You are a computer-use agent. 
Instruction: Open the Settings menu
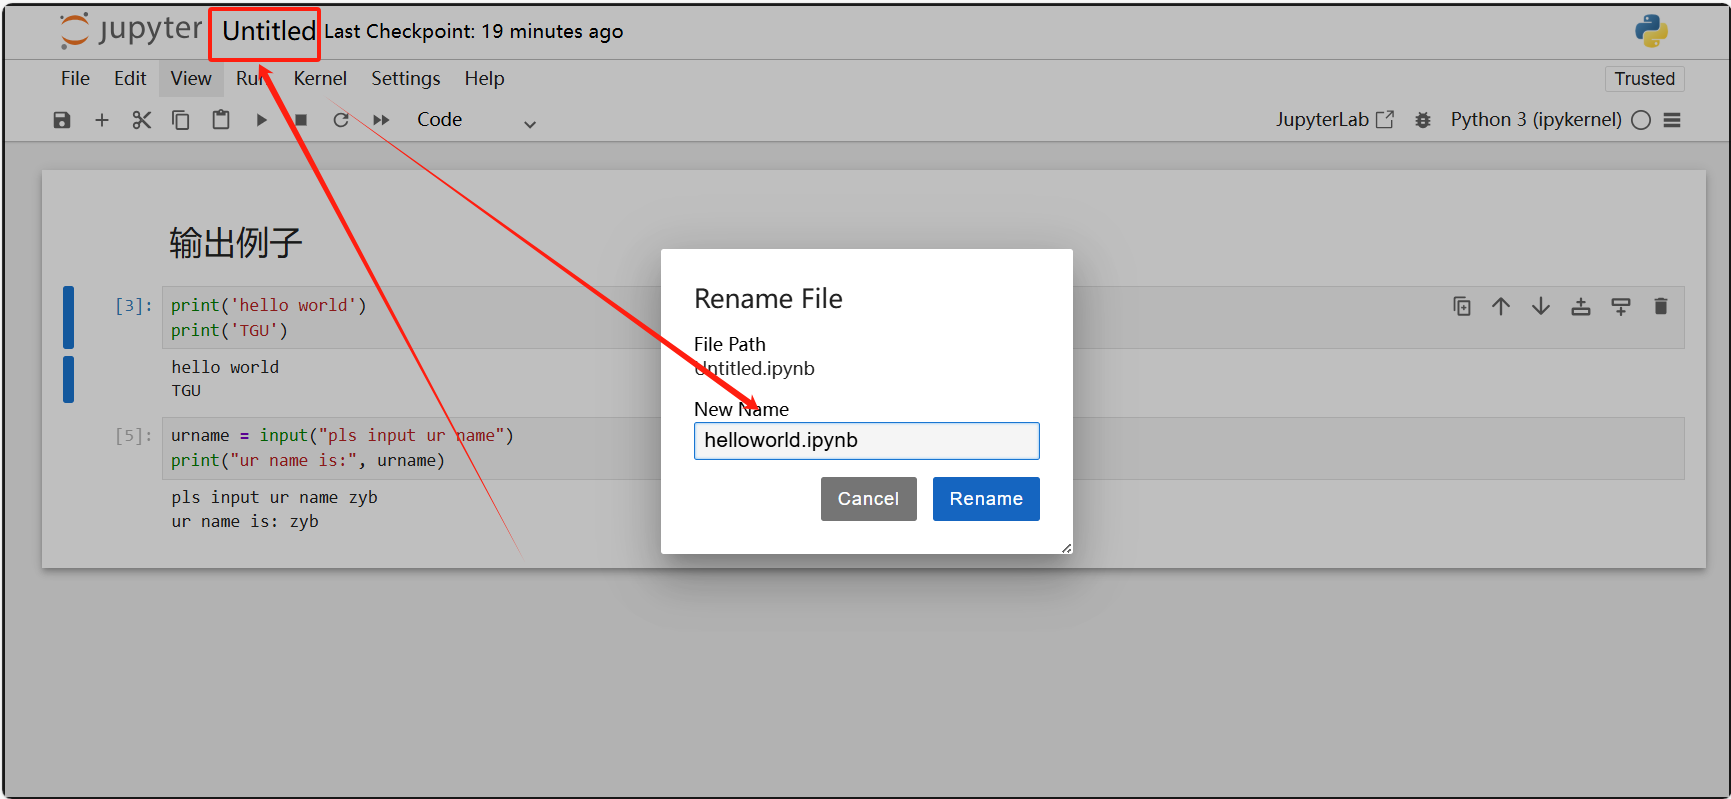pos(405,79)
